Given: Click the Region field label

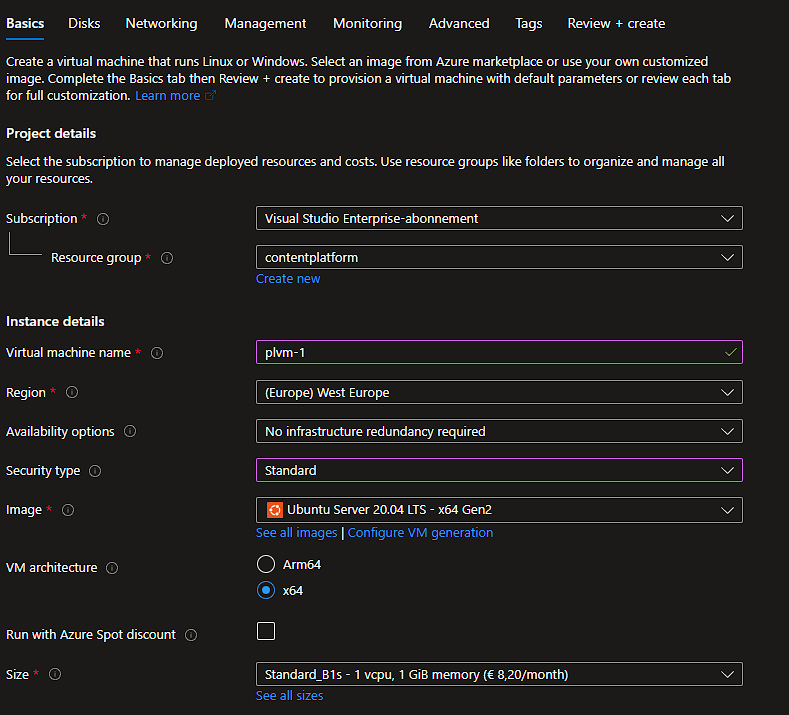Looking at the screenshot, I should click(x=26, y=392).
